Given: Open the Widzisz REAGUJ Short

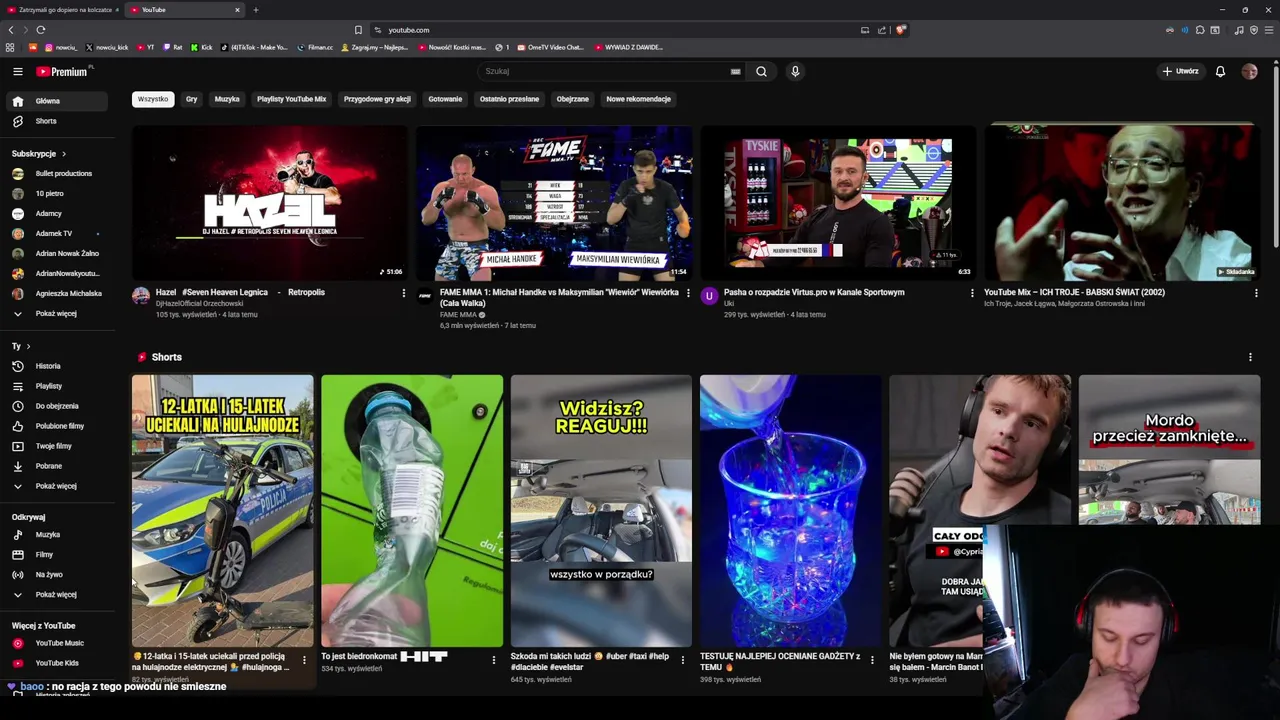Looking at the screenshot, I should click(601, 511).
